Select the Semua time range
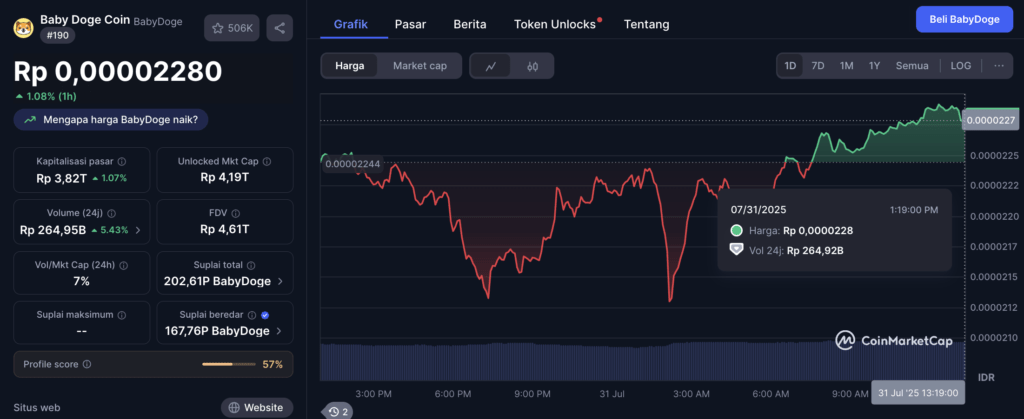The width and height of the screenshot is (1024, 419). (912, 66)
